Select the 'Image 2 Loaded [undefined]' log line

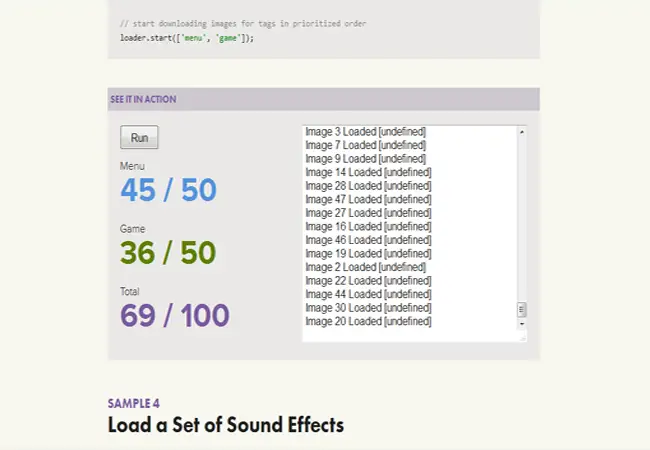click(x=366, y=267)
